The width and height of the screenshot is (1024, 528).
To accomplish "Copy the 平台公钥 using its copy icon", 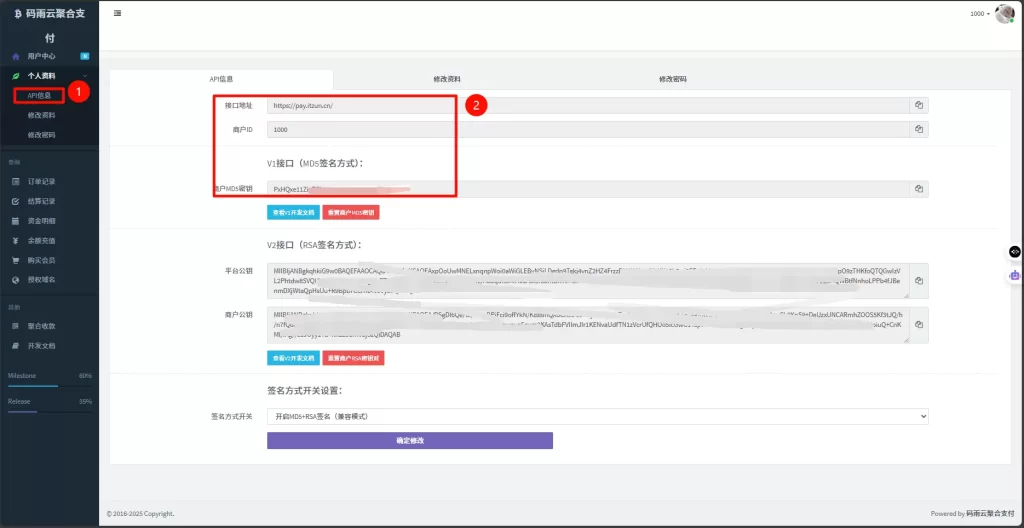I will coord(918,281).
